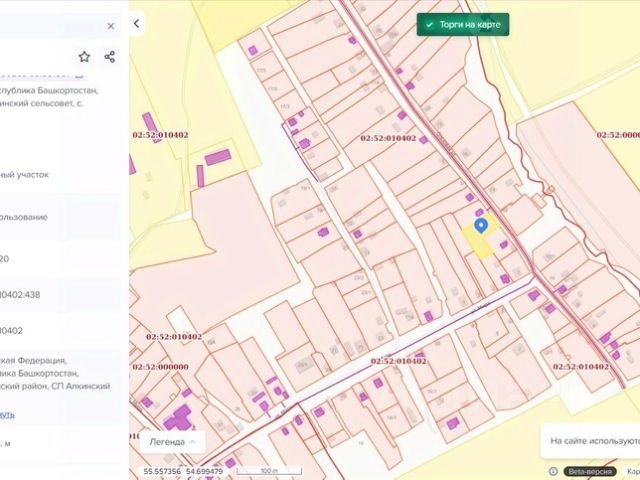Click the 100 m scale bar
The height and width of the screenshot is (480, 640).
(269, 471)
